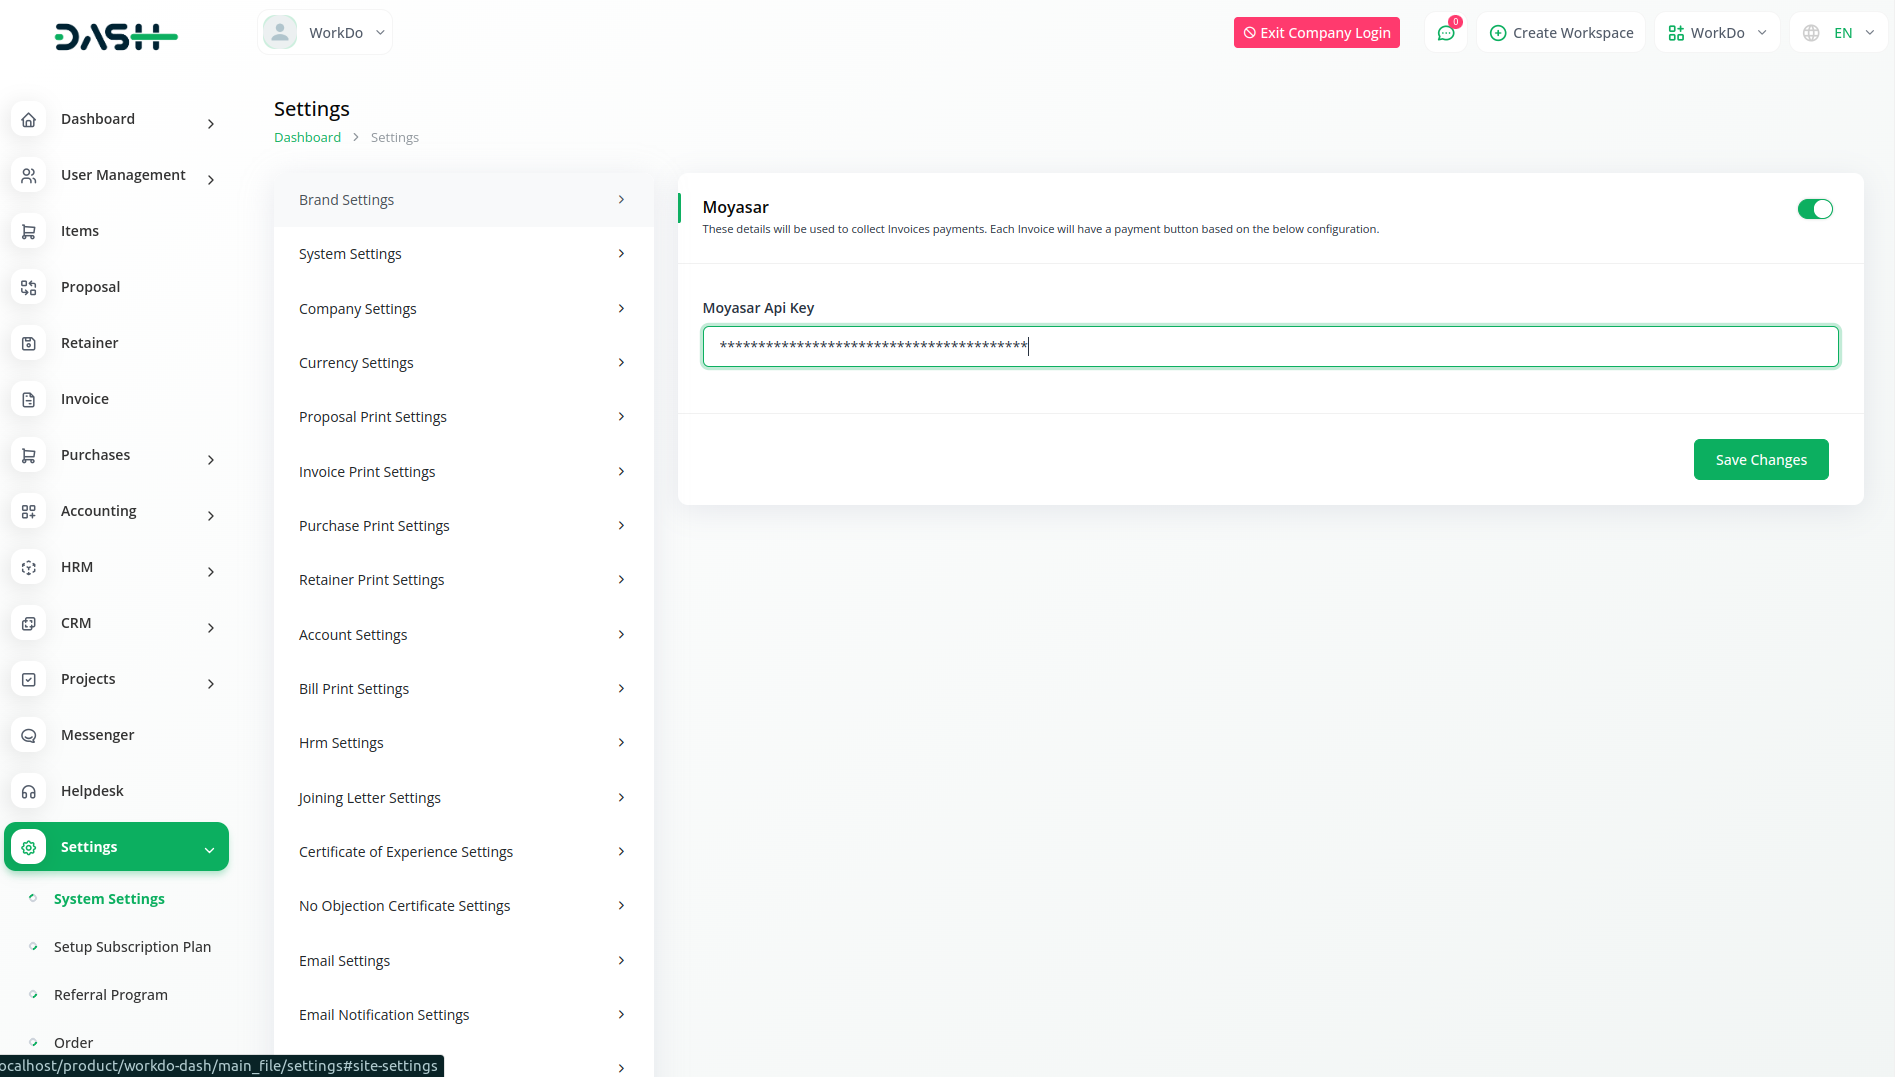Open Purchase Print Settings section

(x=463, y=526)
